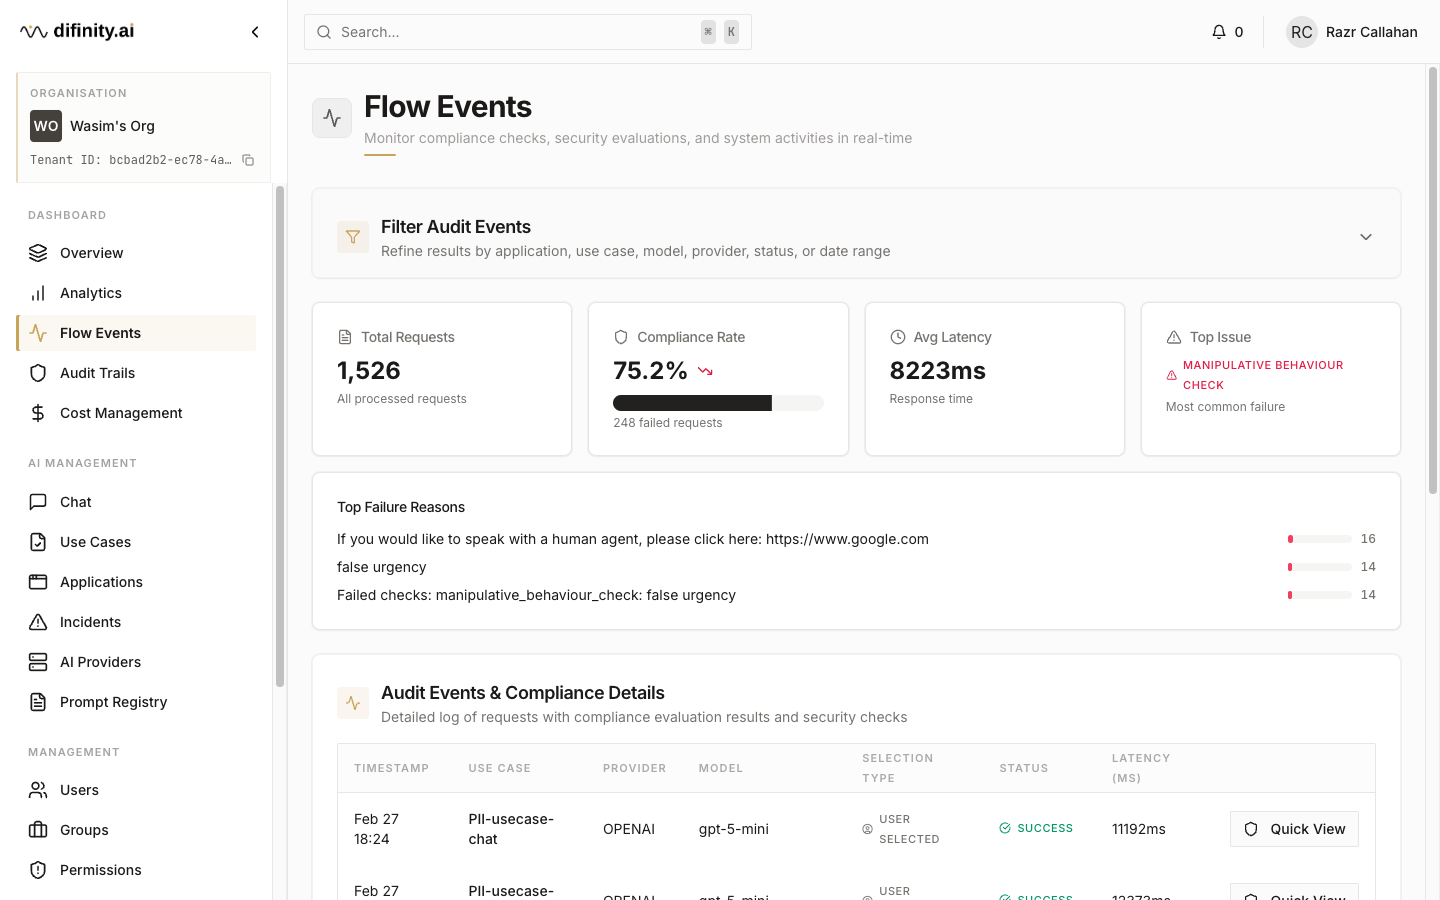Viewport: 1440px width, 900px height.
Task: Click the STATUS column header
Action: click(x=1024, y=768)
